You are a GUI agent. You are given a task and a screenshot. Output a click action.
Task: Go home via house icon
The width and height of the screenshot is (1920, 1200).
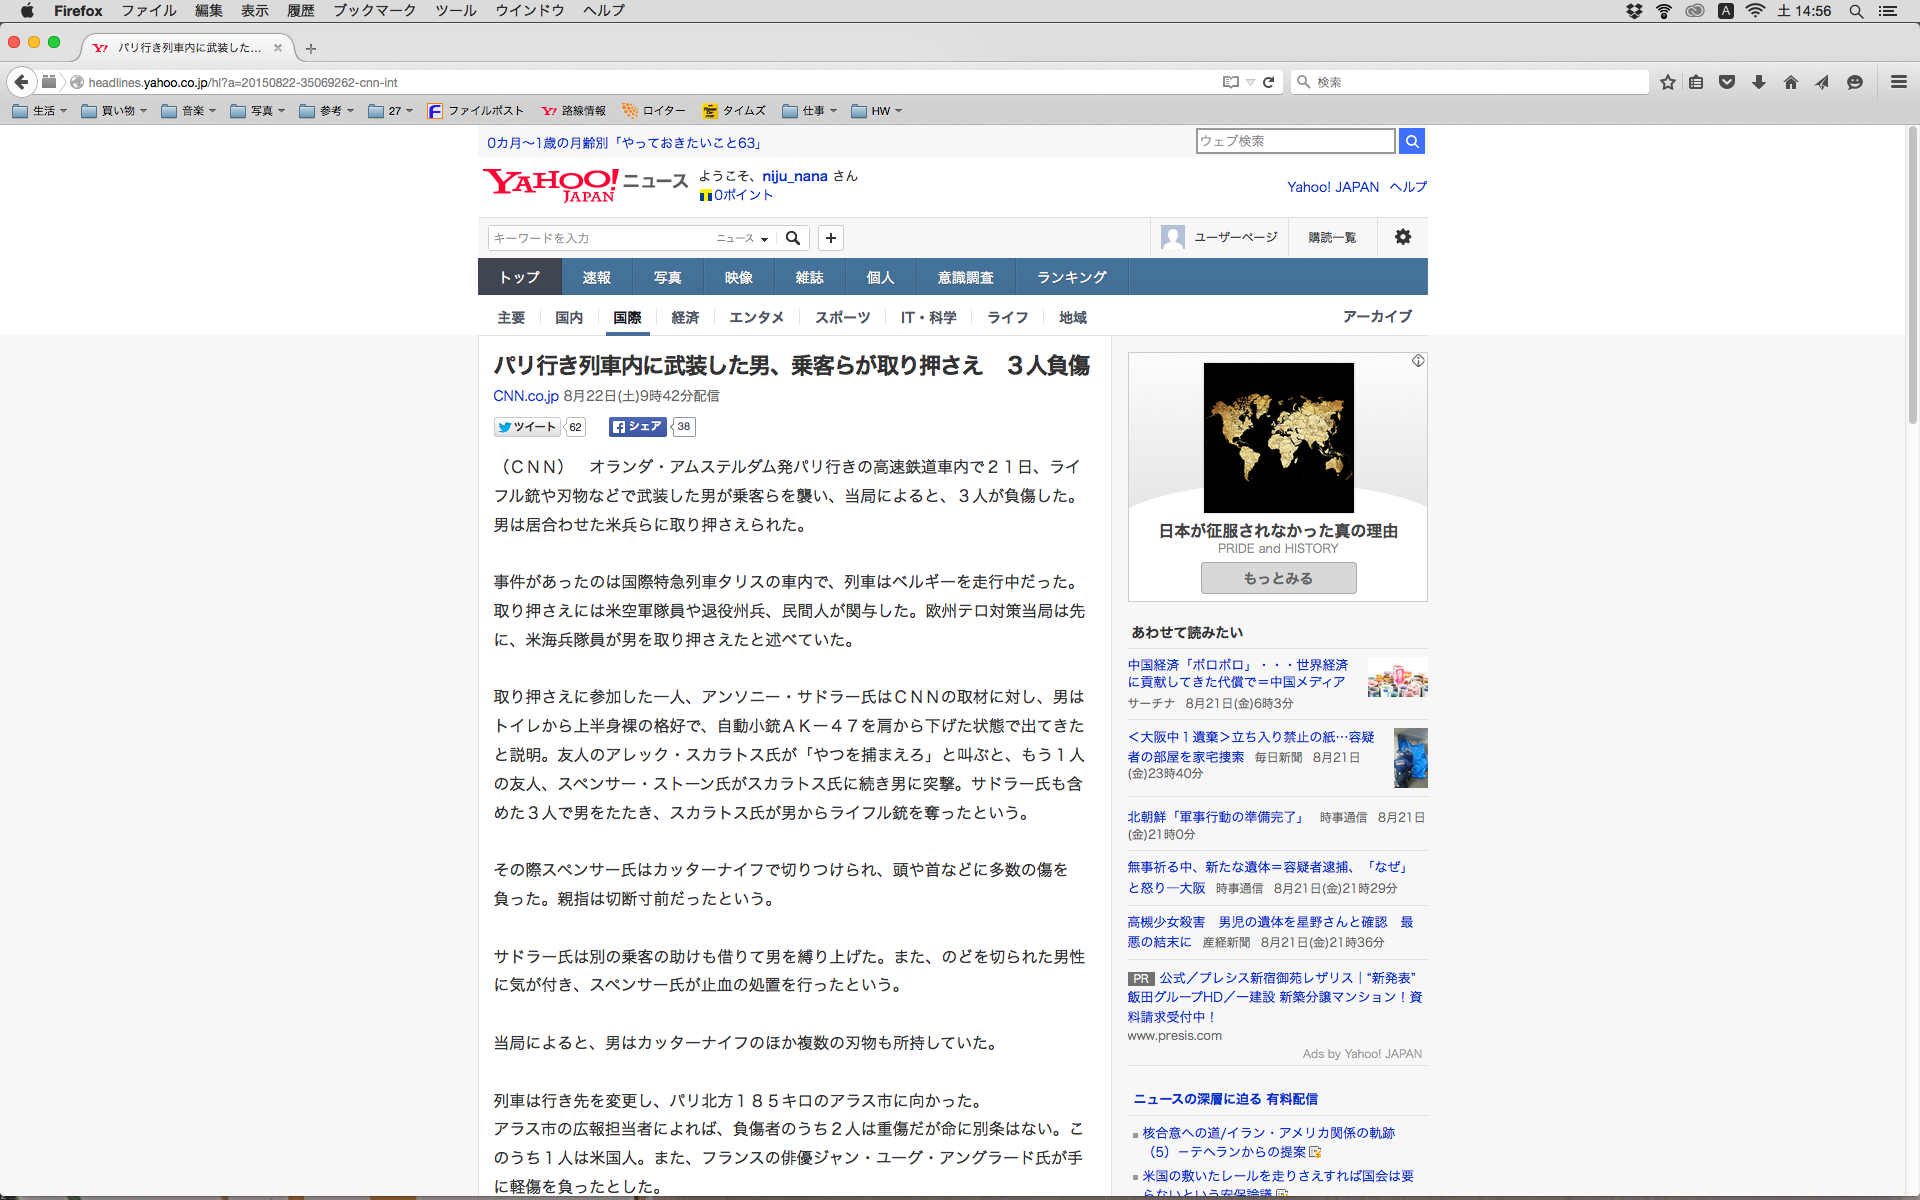1790,82
